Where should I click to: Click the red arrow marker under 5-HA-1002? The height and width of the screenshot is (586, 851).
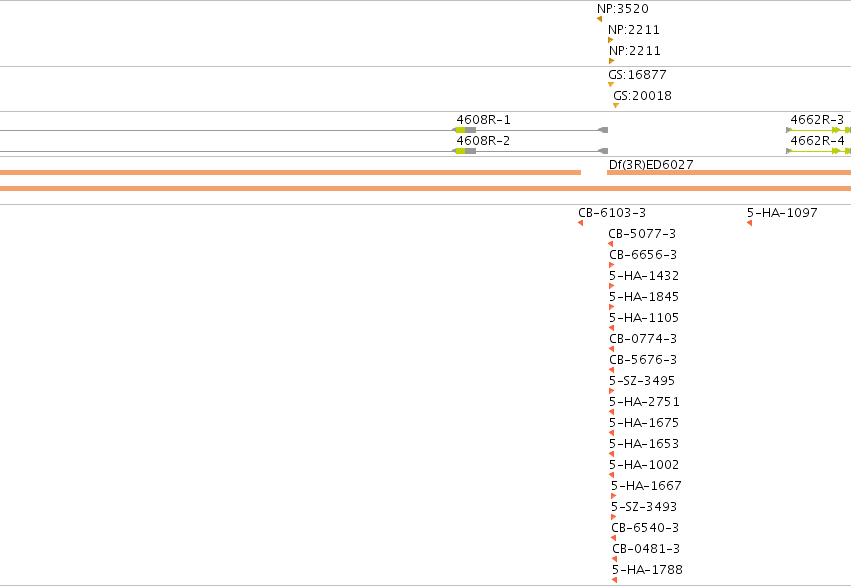(612, 475)
